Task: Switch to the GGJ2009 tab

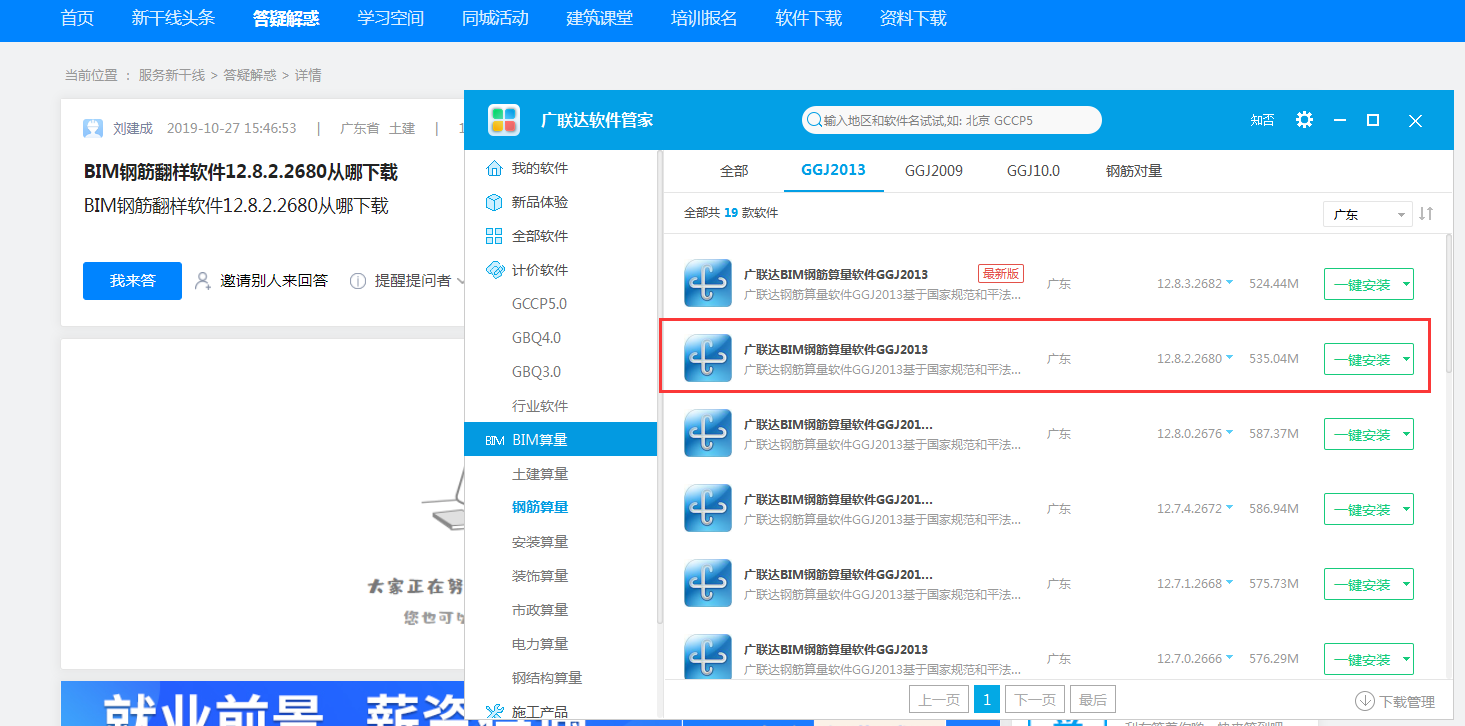Action: click(934, 171)
